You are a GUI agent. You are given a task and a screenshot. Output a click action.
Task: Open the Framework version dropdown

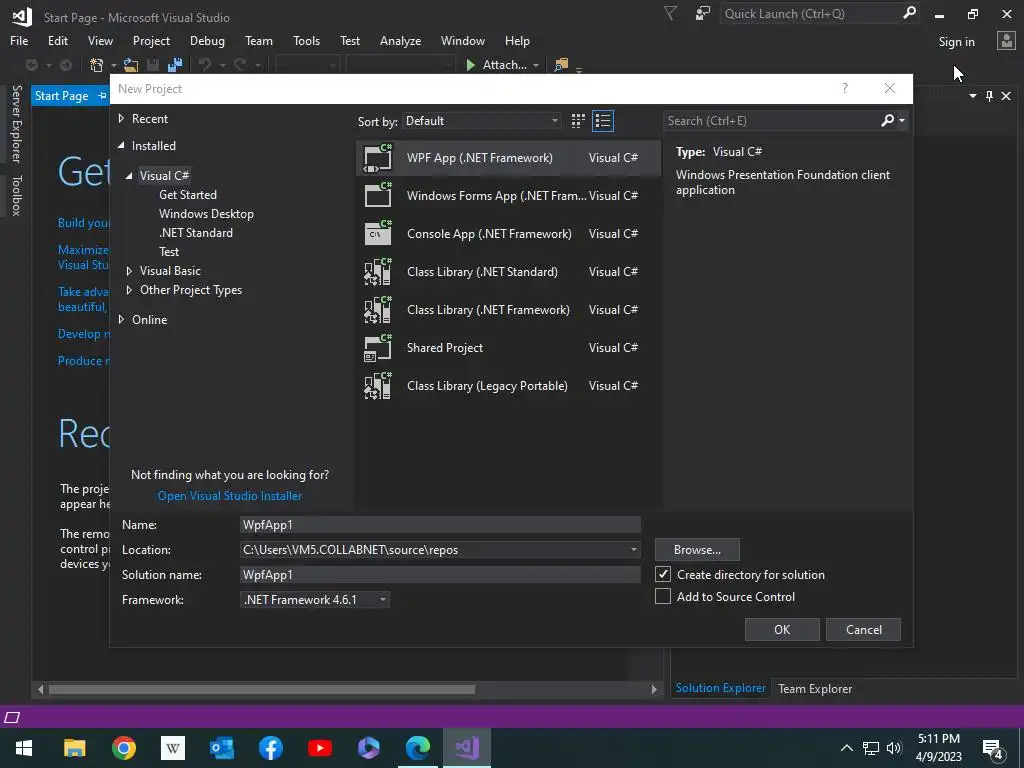tap(383, 600)
